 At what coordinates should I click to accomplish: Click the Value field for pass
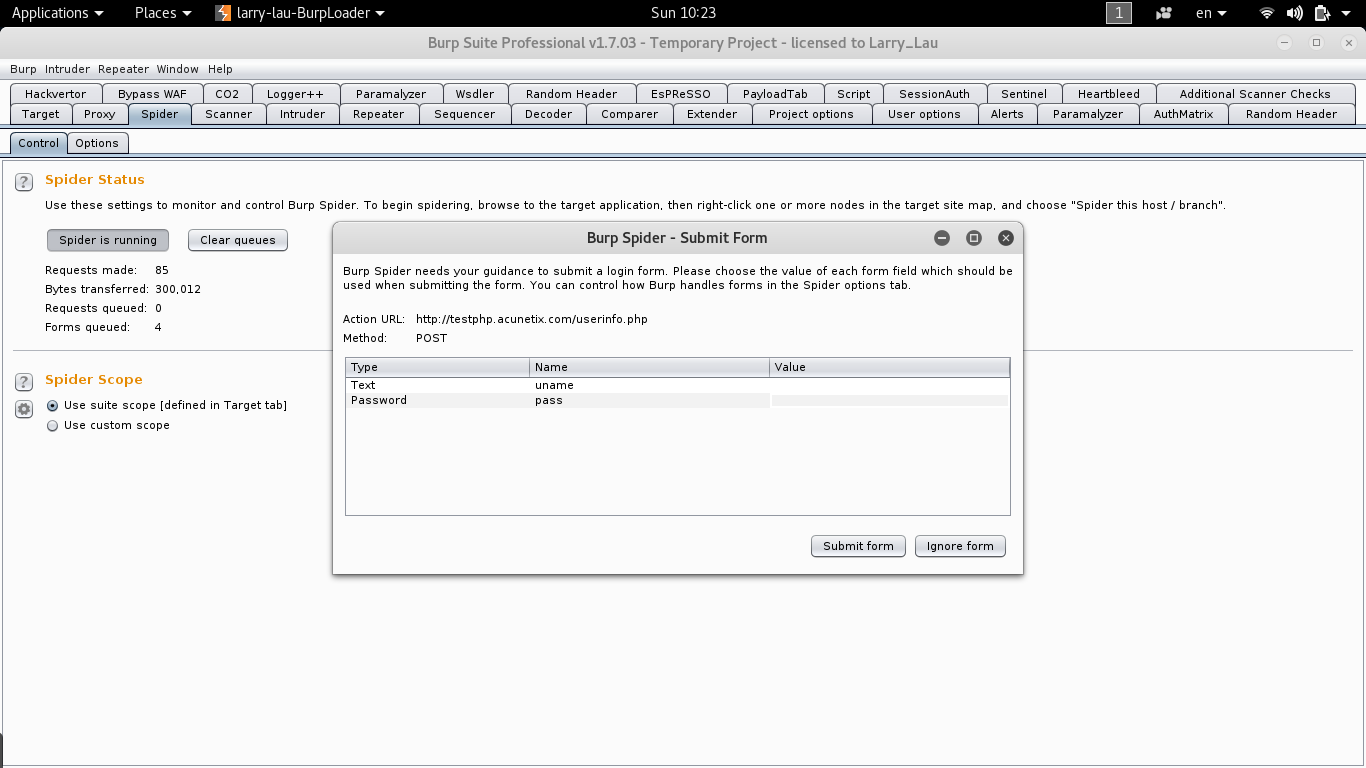click(890, 400)
